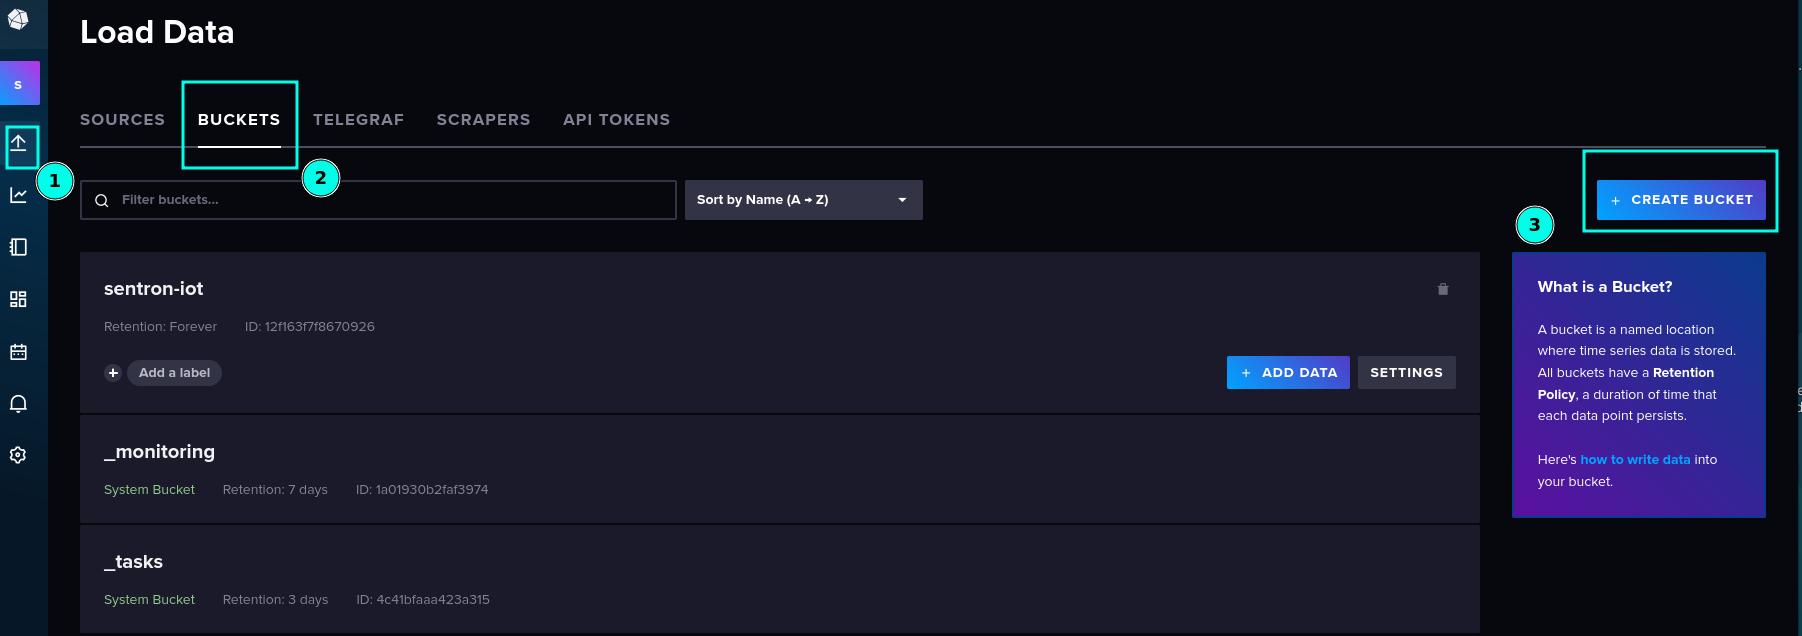Switch to the Telegraf tab
The height and width of the screenshot is (636, 1802).
[x=358, y=119]
